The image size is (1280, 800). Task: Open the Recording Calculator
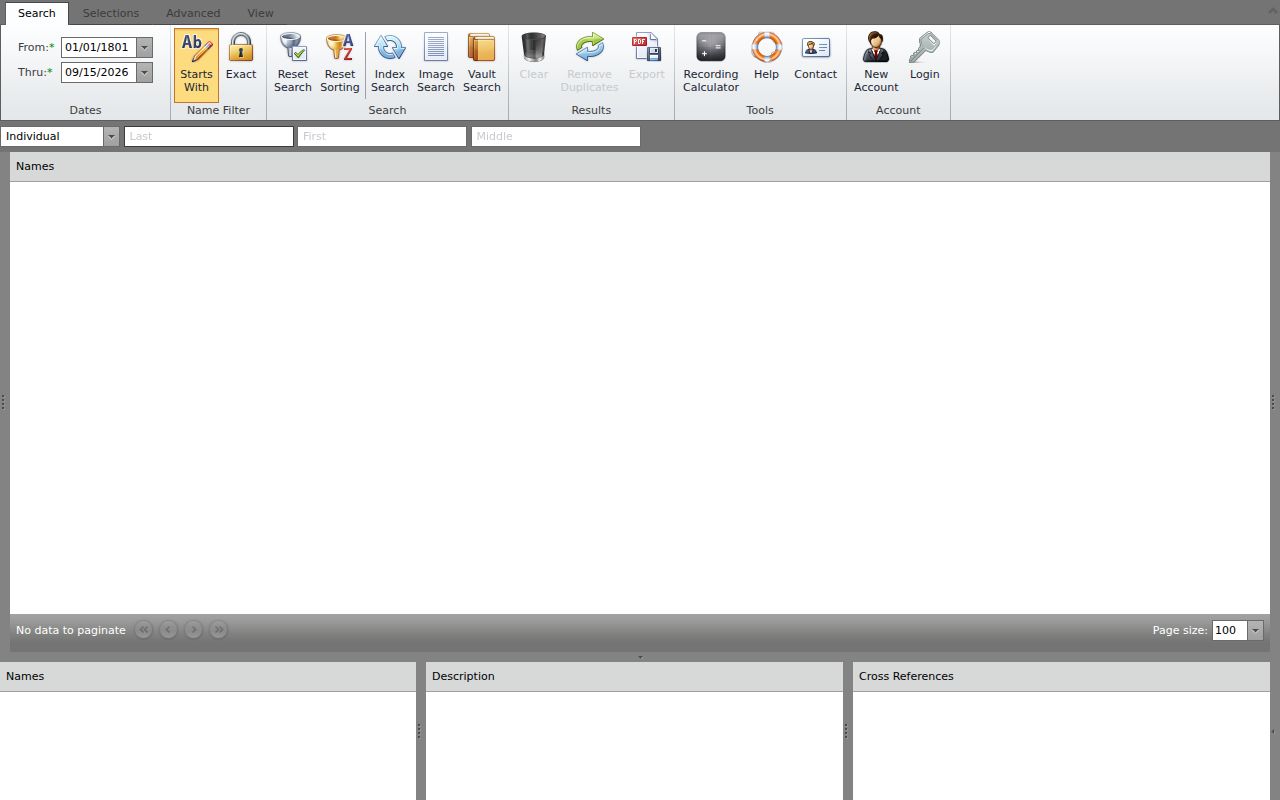711,64
